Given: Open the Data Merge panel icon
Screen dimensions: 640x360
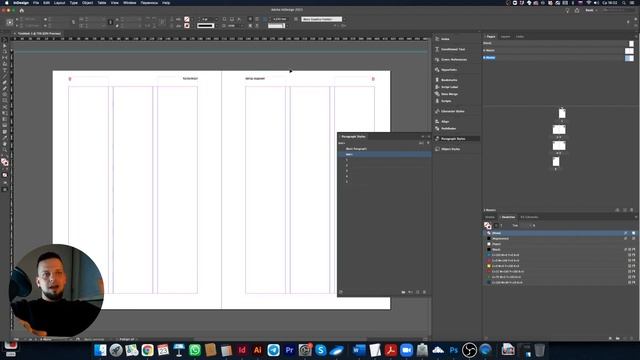Looking at the screenshot, I should click(x=437, y=94).
